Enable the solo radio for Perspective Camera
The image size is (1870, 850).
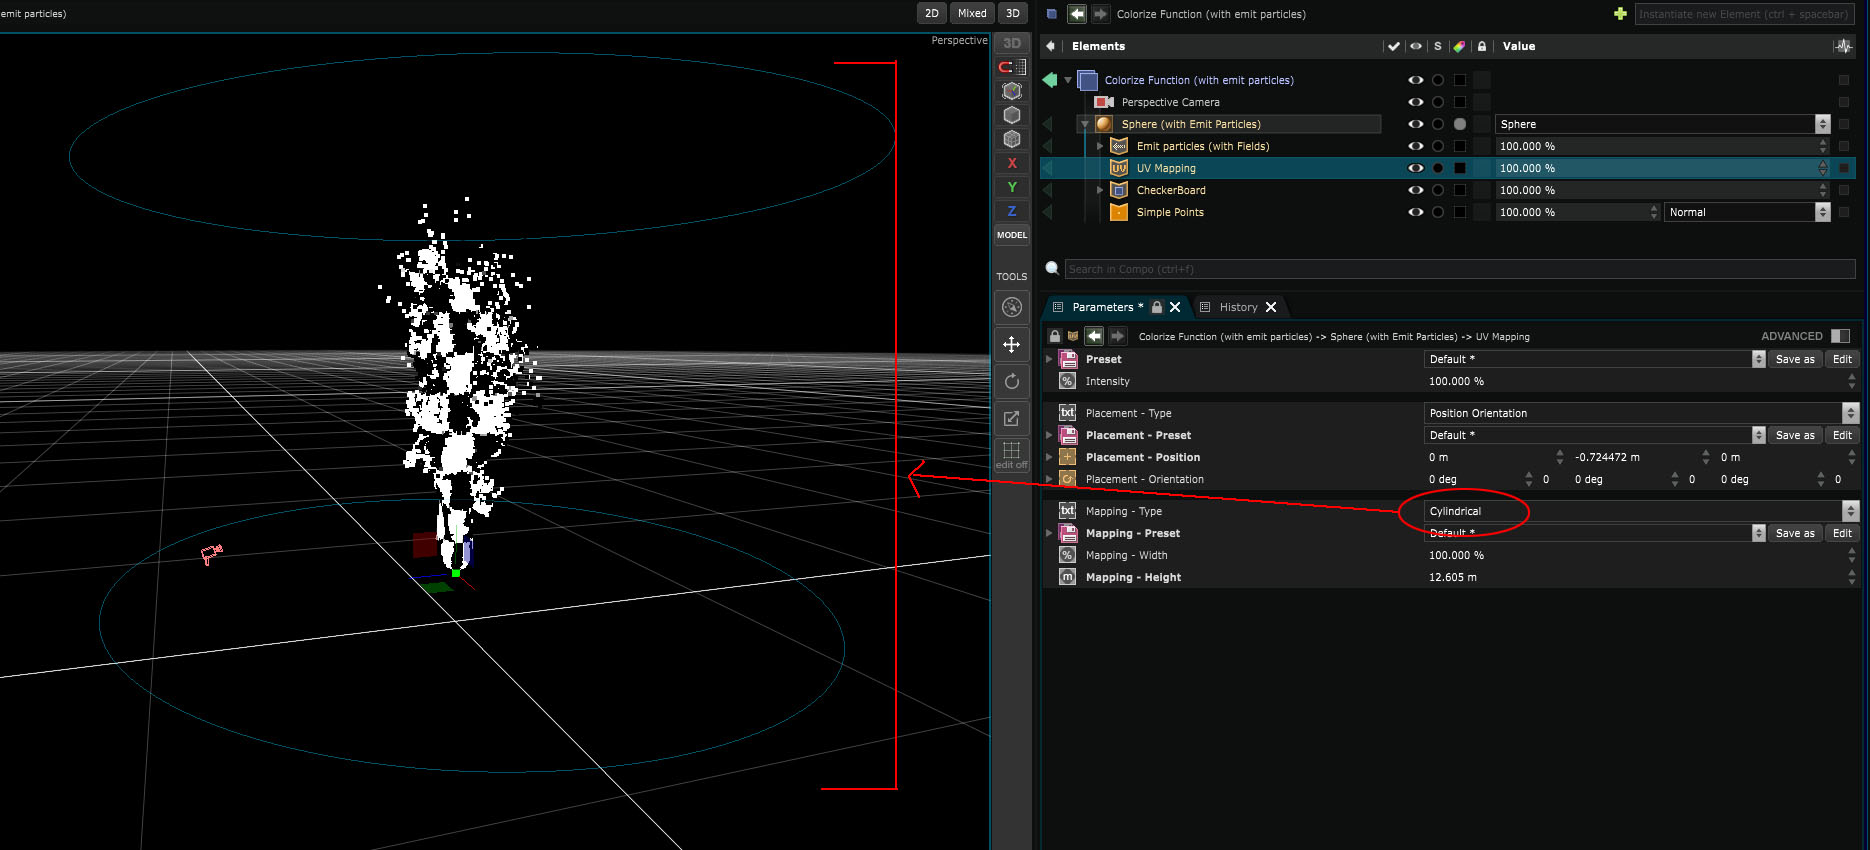click(x=1437, y=102)
